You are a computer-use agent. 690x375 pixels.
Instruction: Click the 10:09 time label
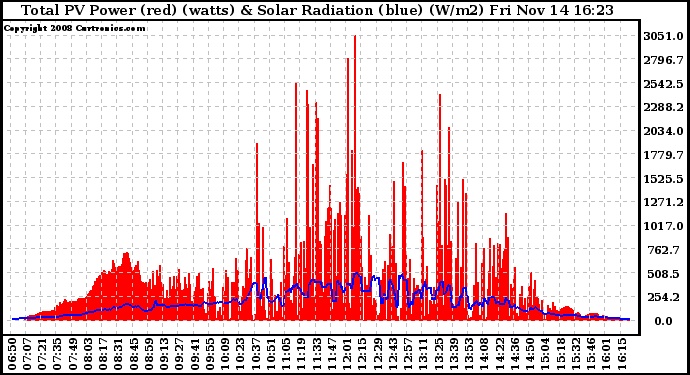pos(225,354)
